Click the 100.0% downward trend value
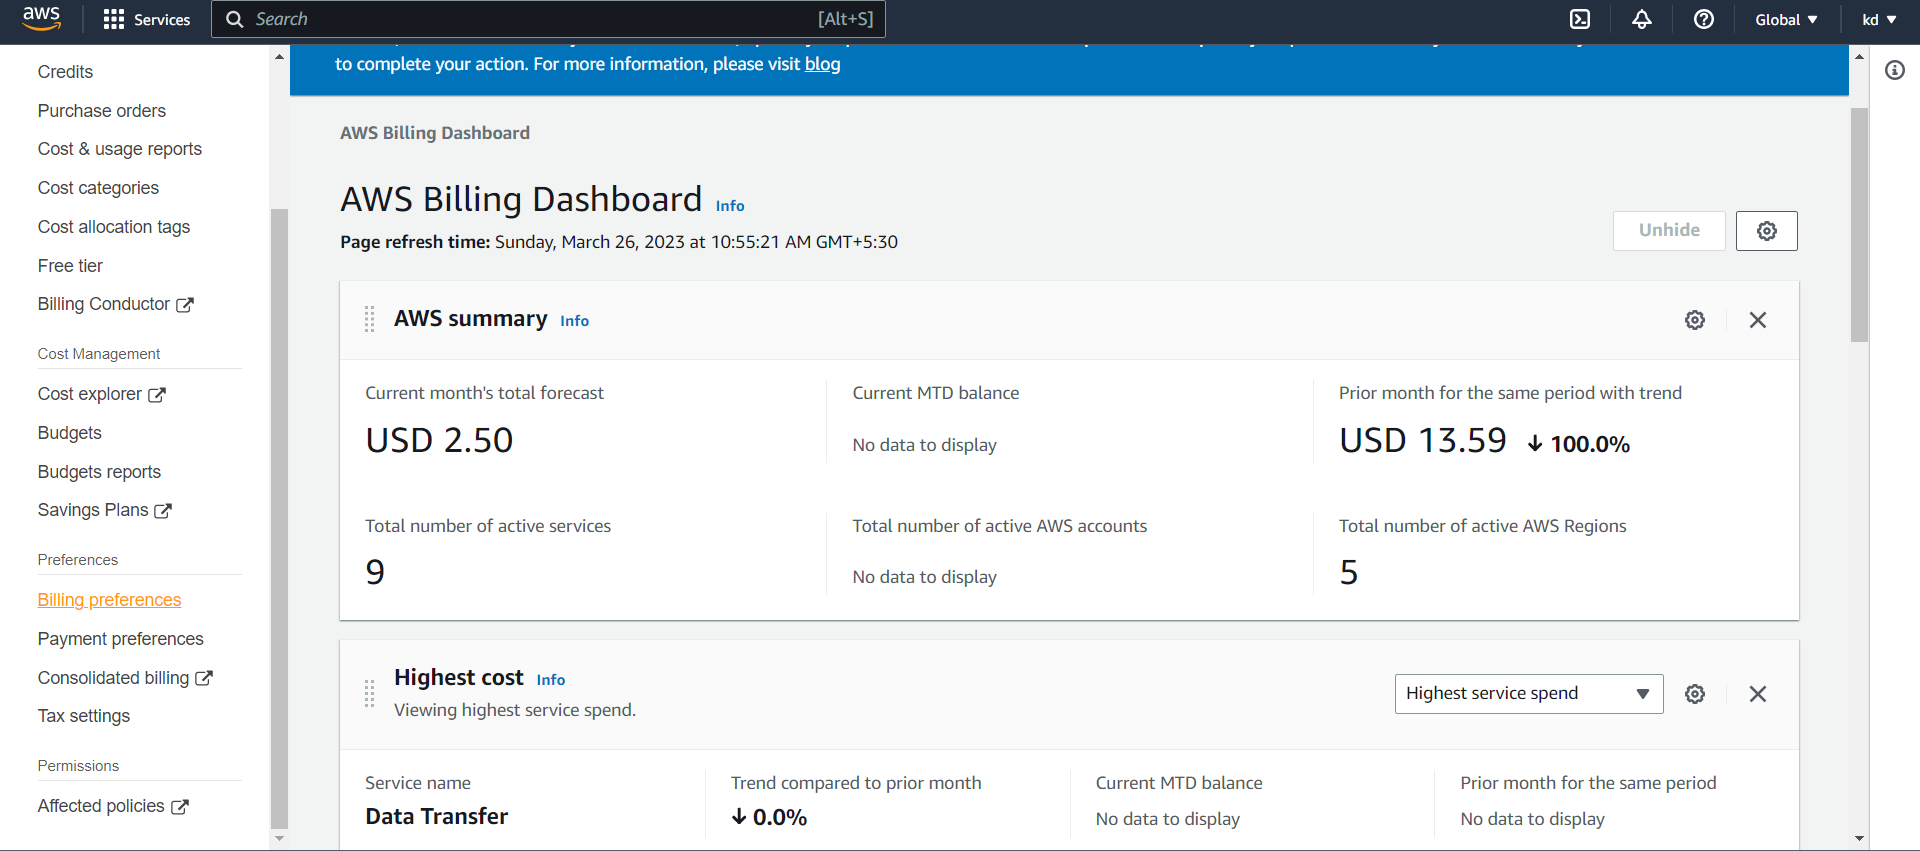This screenshot has width=1920, height=851. (1579, 445)
